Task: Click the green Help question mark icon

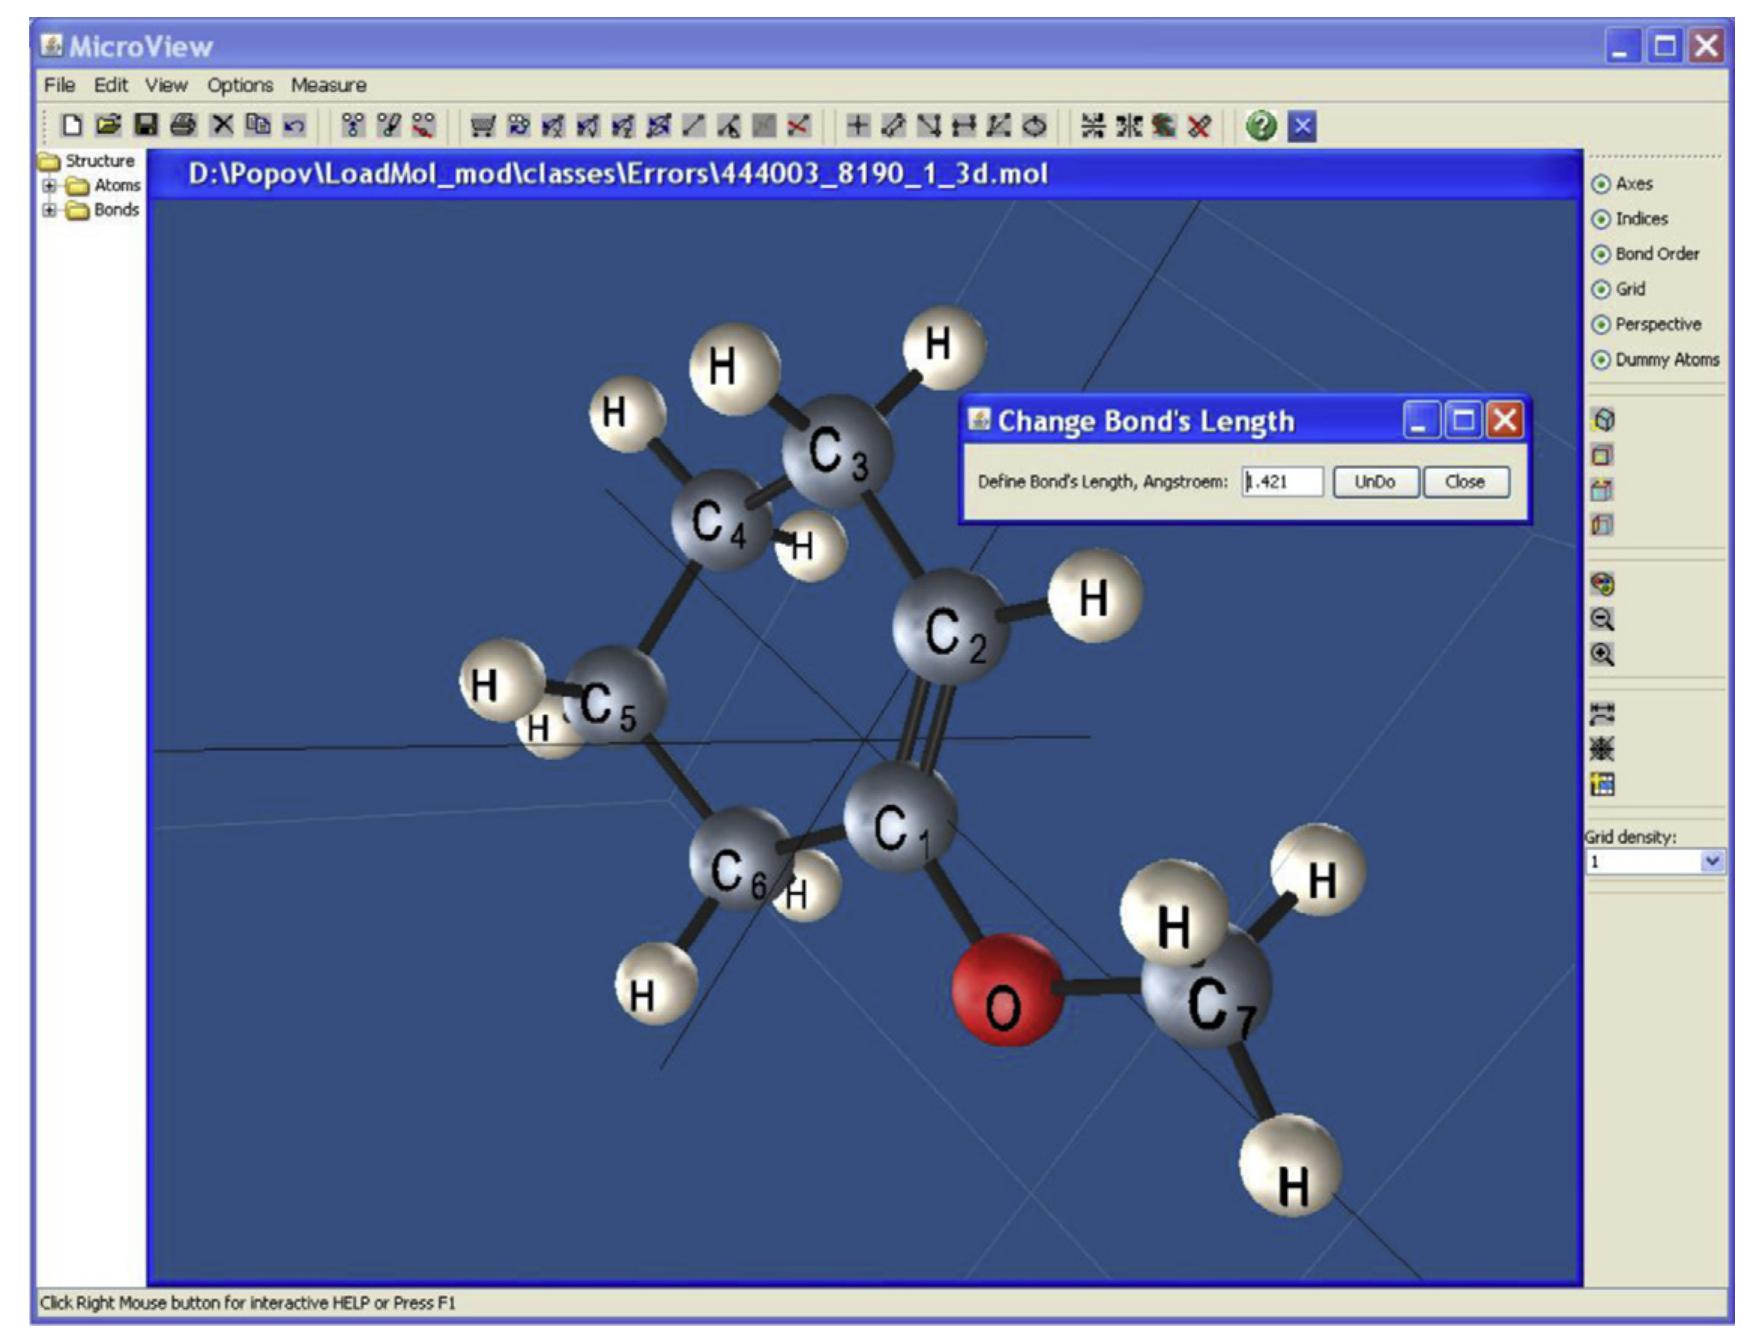Action: (x=1262, y=126)
